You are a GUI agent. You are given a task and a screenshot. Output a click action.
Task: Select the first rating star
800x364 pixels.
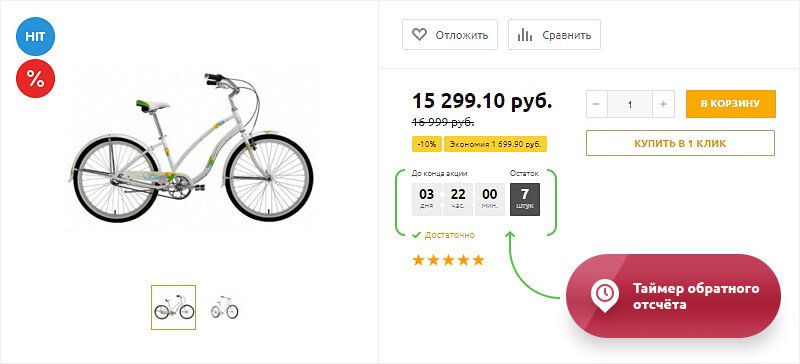(418, 260)
